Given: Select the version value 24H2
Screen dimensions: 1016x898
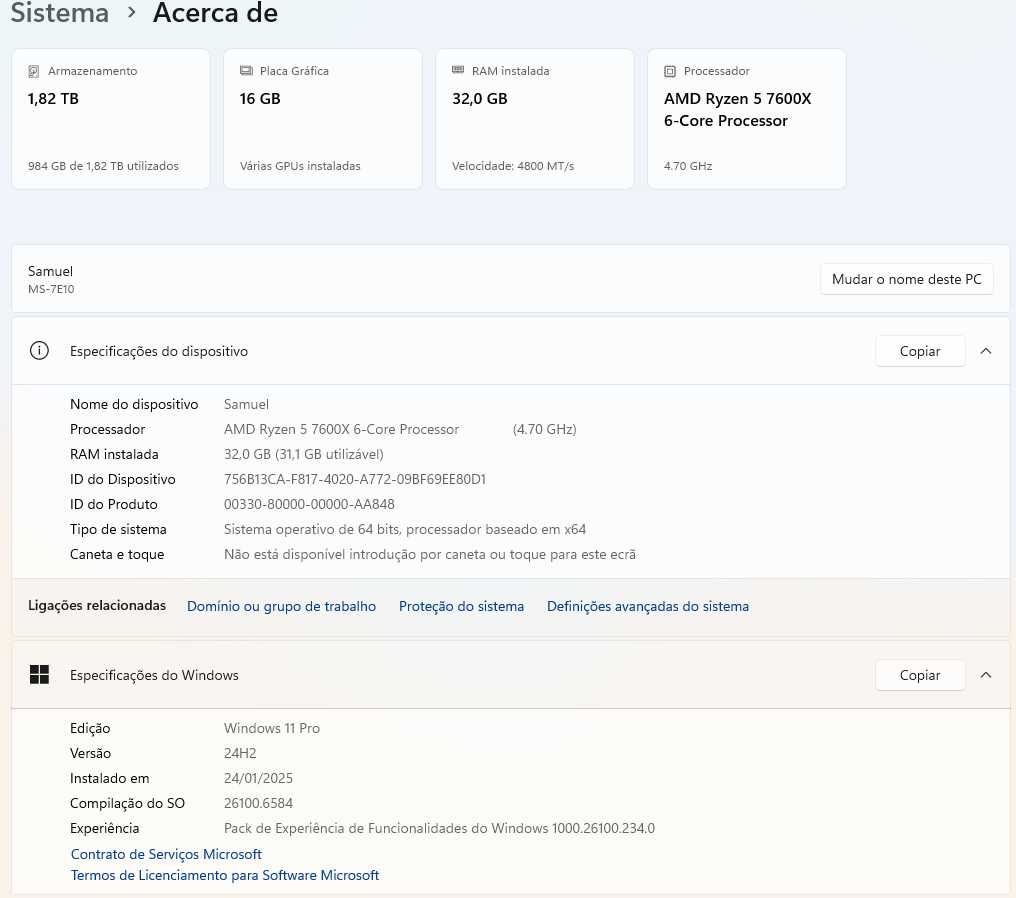Looking at the screenshot, I should pos(240,753).
